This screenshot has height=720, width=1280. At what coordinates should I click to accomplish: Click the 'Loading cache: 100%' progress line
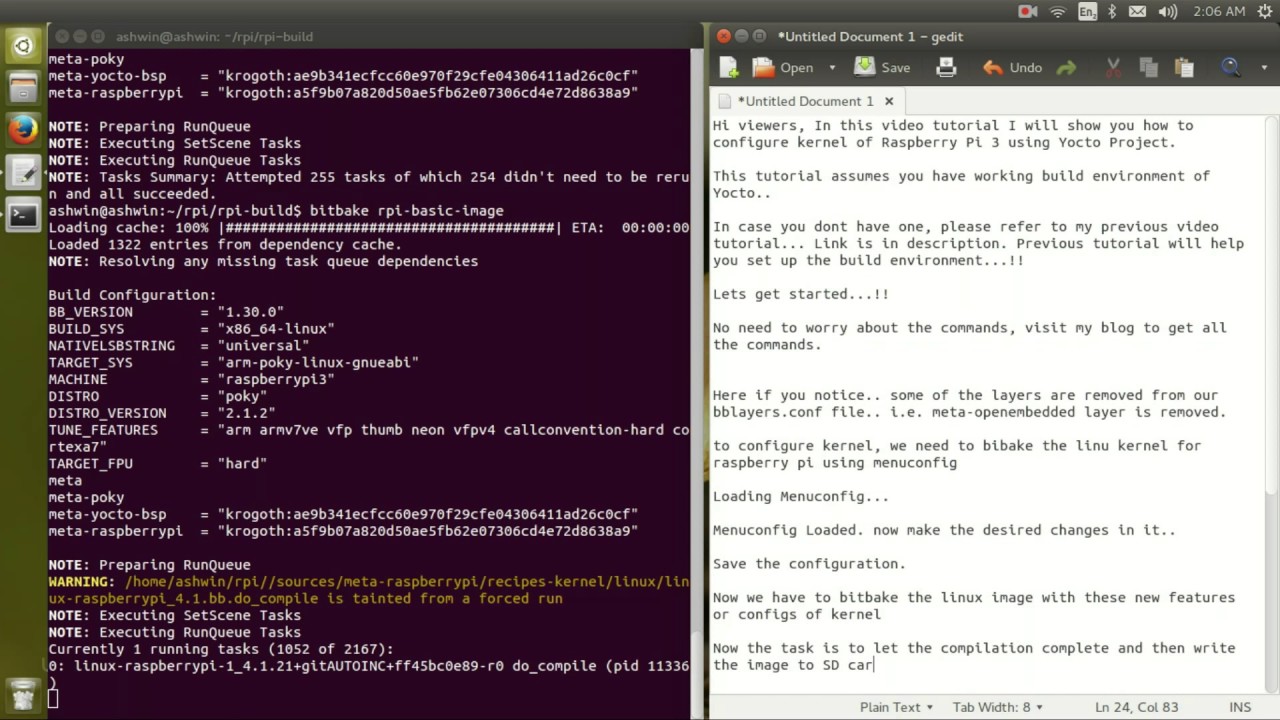click(x=369, y=228)
